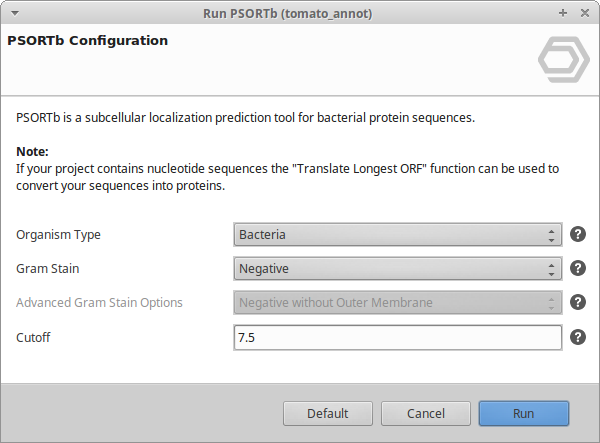This screenshot has width=600, height=443.
Task: Maximize the Run PSORTb dialog window
Action: coord(563,13)
